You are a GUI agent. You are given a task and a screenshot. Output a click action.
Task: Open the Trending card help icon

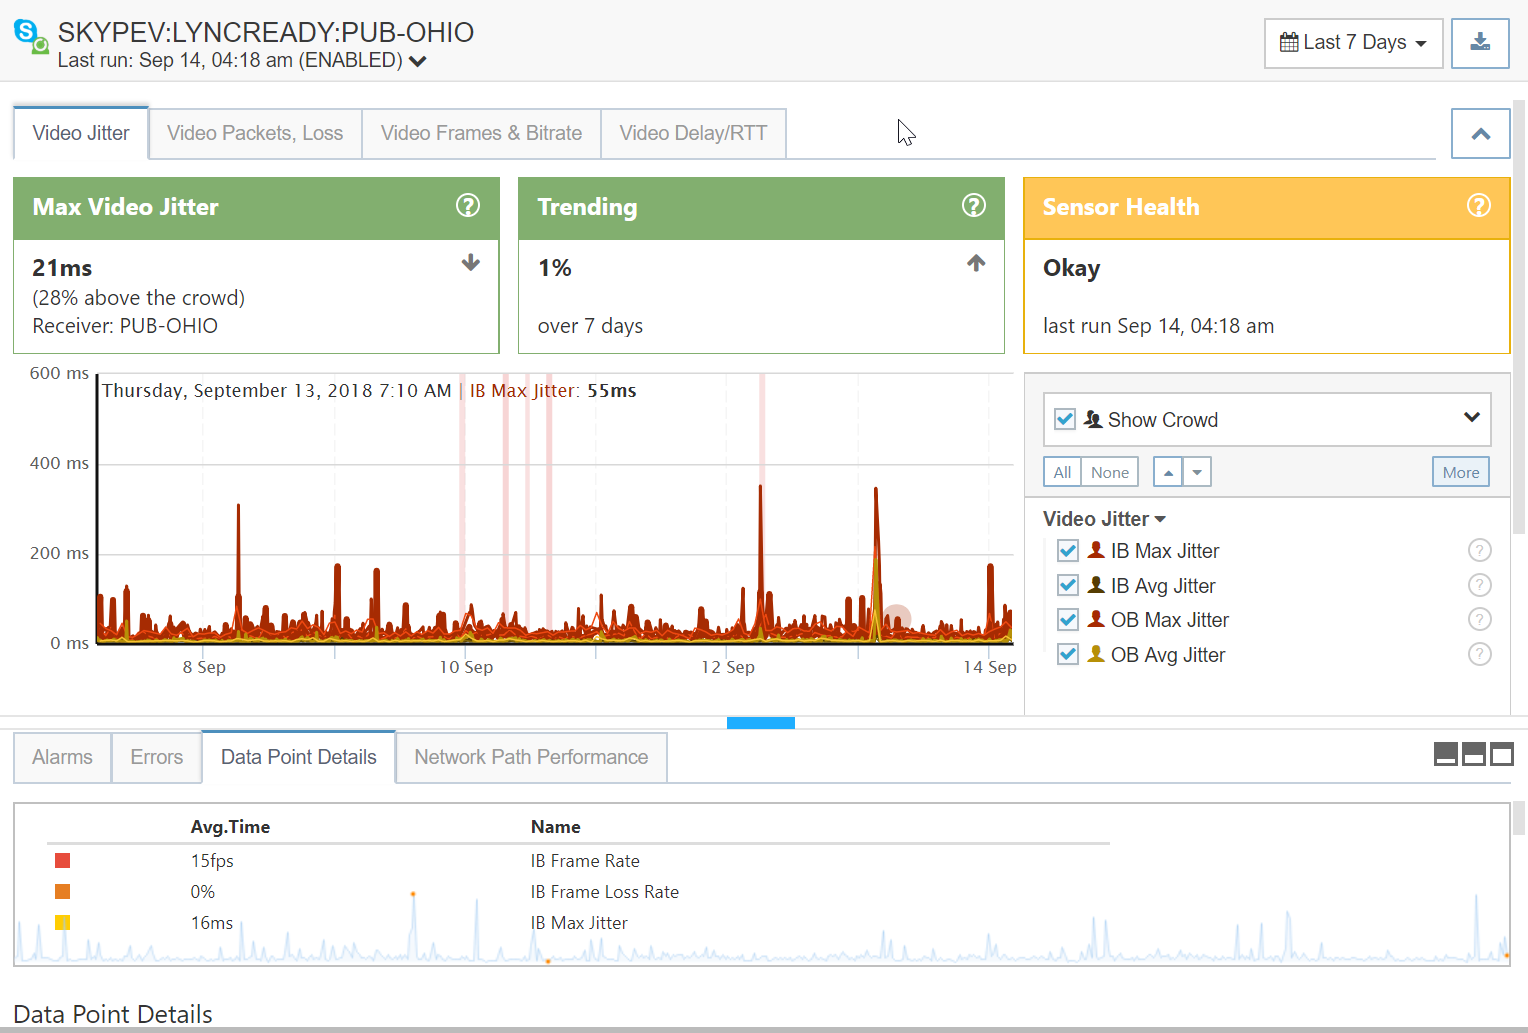click(x=974, y=205)
